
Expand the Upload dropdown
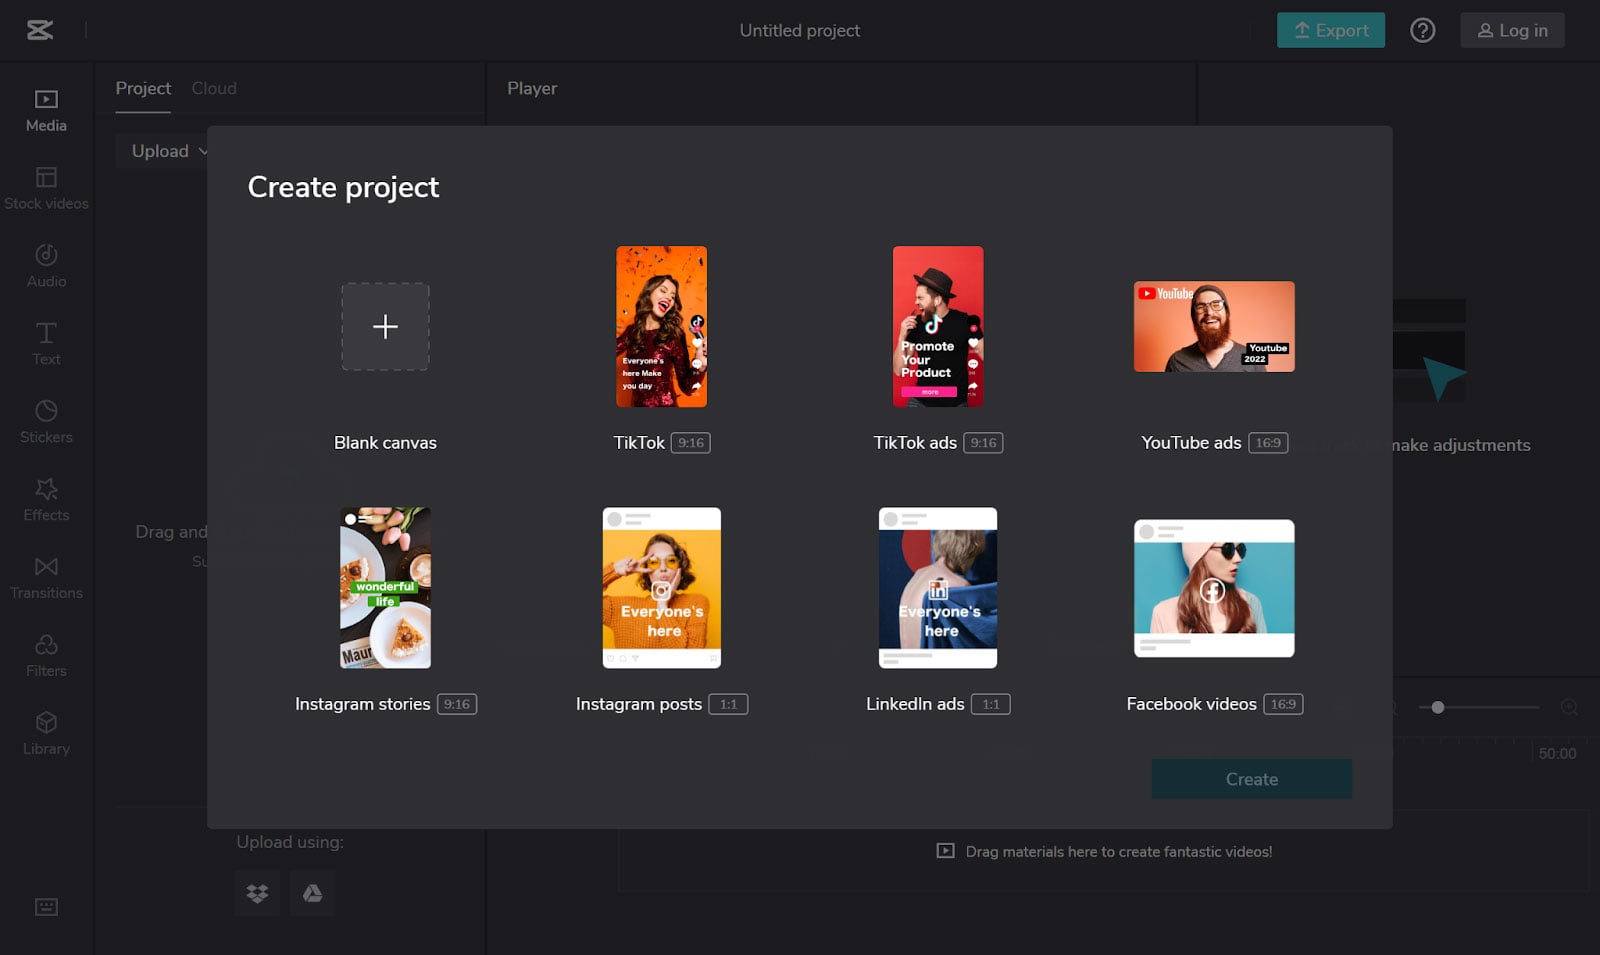click(170, 151)
